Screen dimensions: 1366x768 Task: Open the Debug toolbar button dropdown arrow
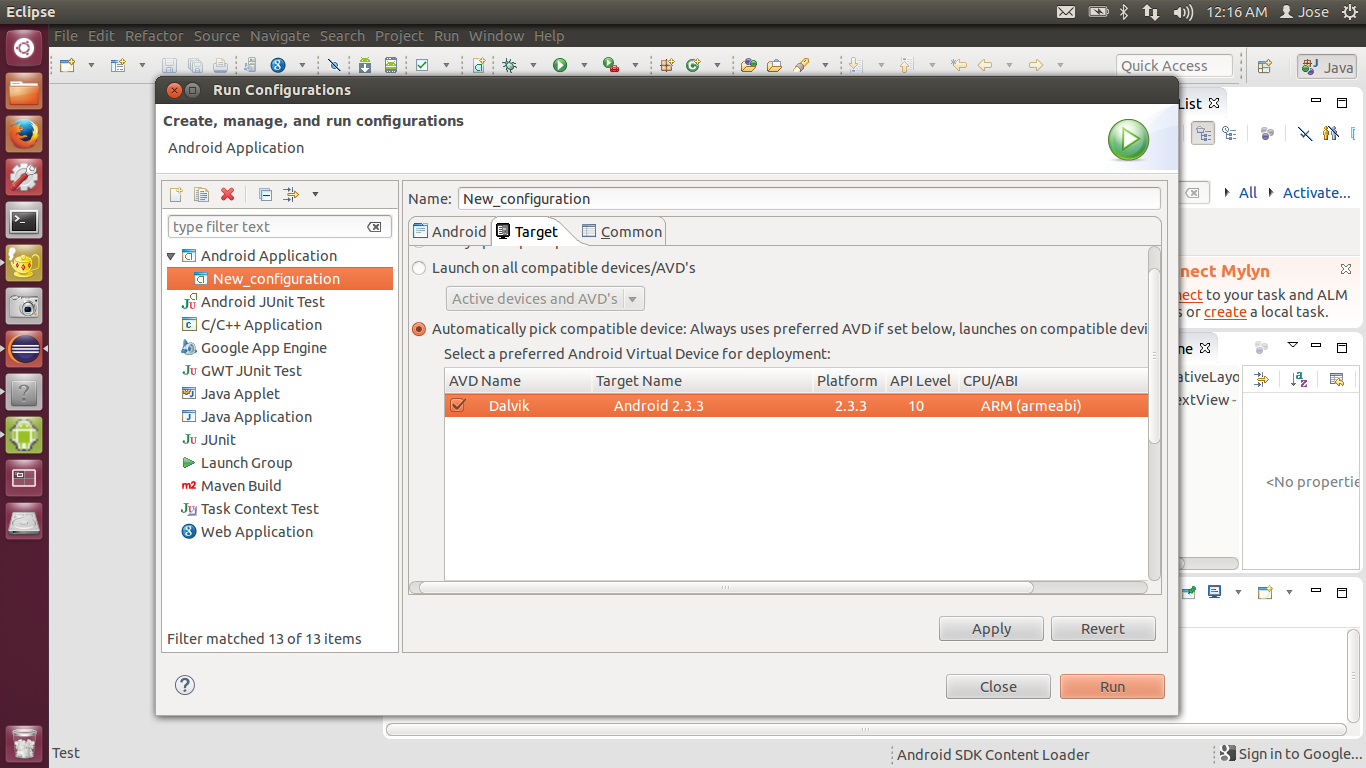click(533, 65)
